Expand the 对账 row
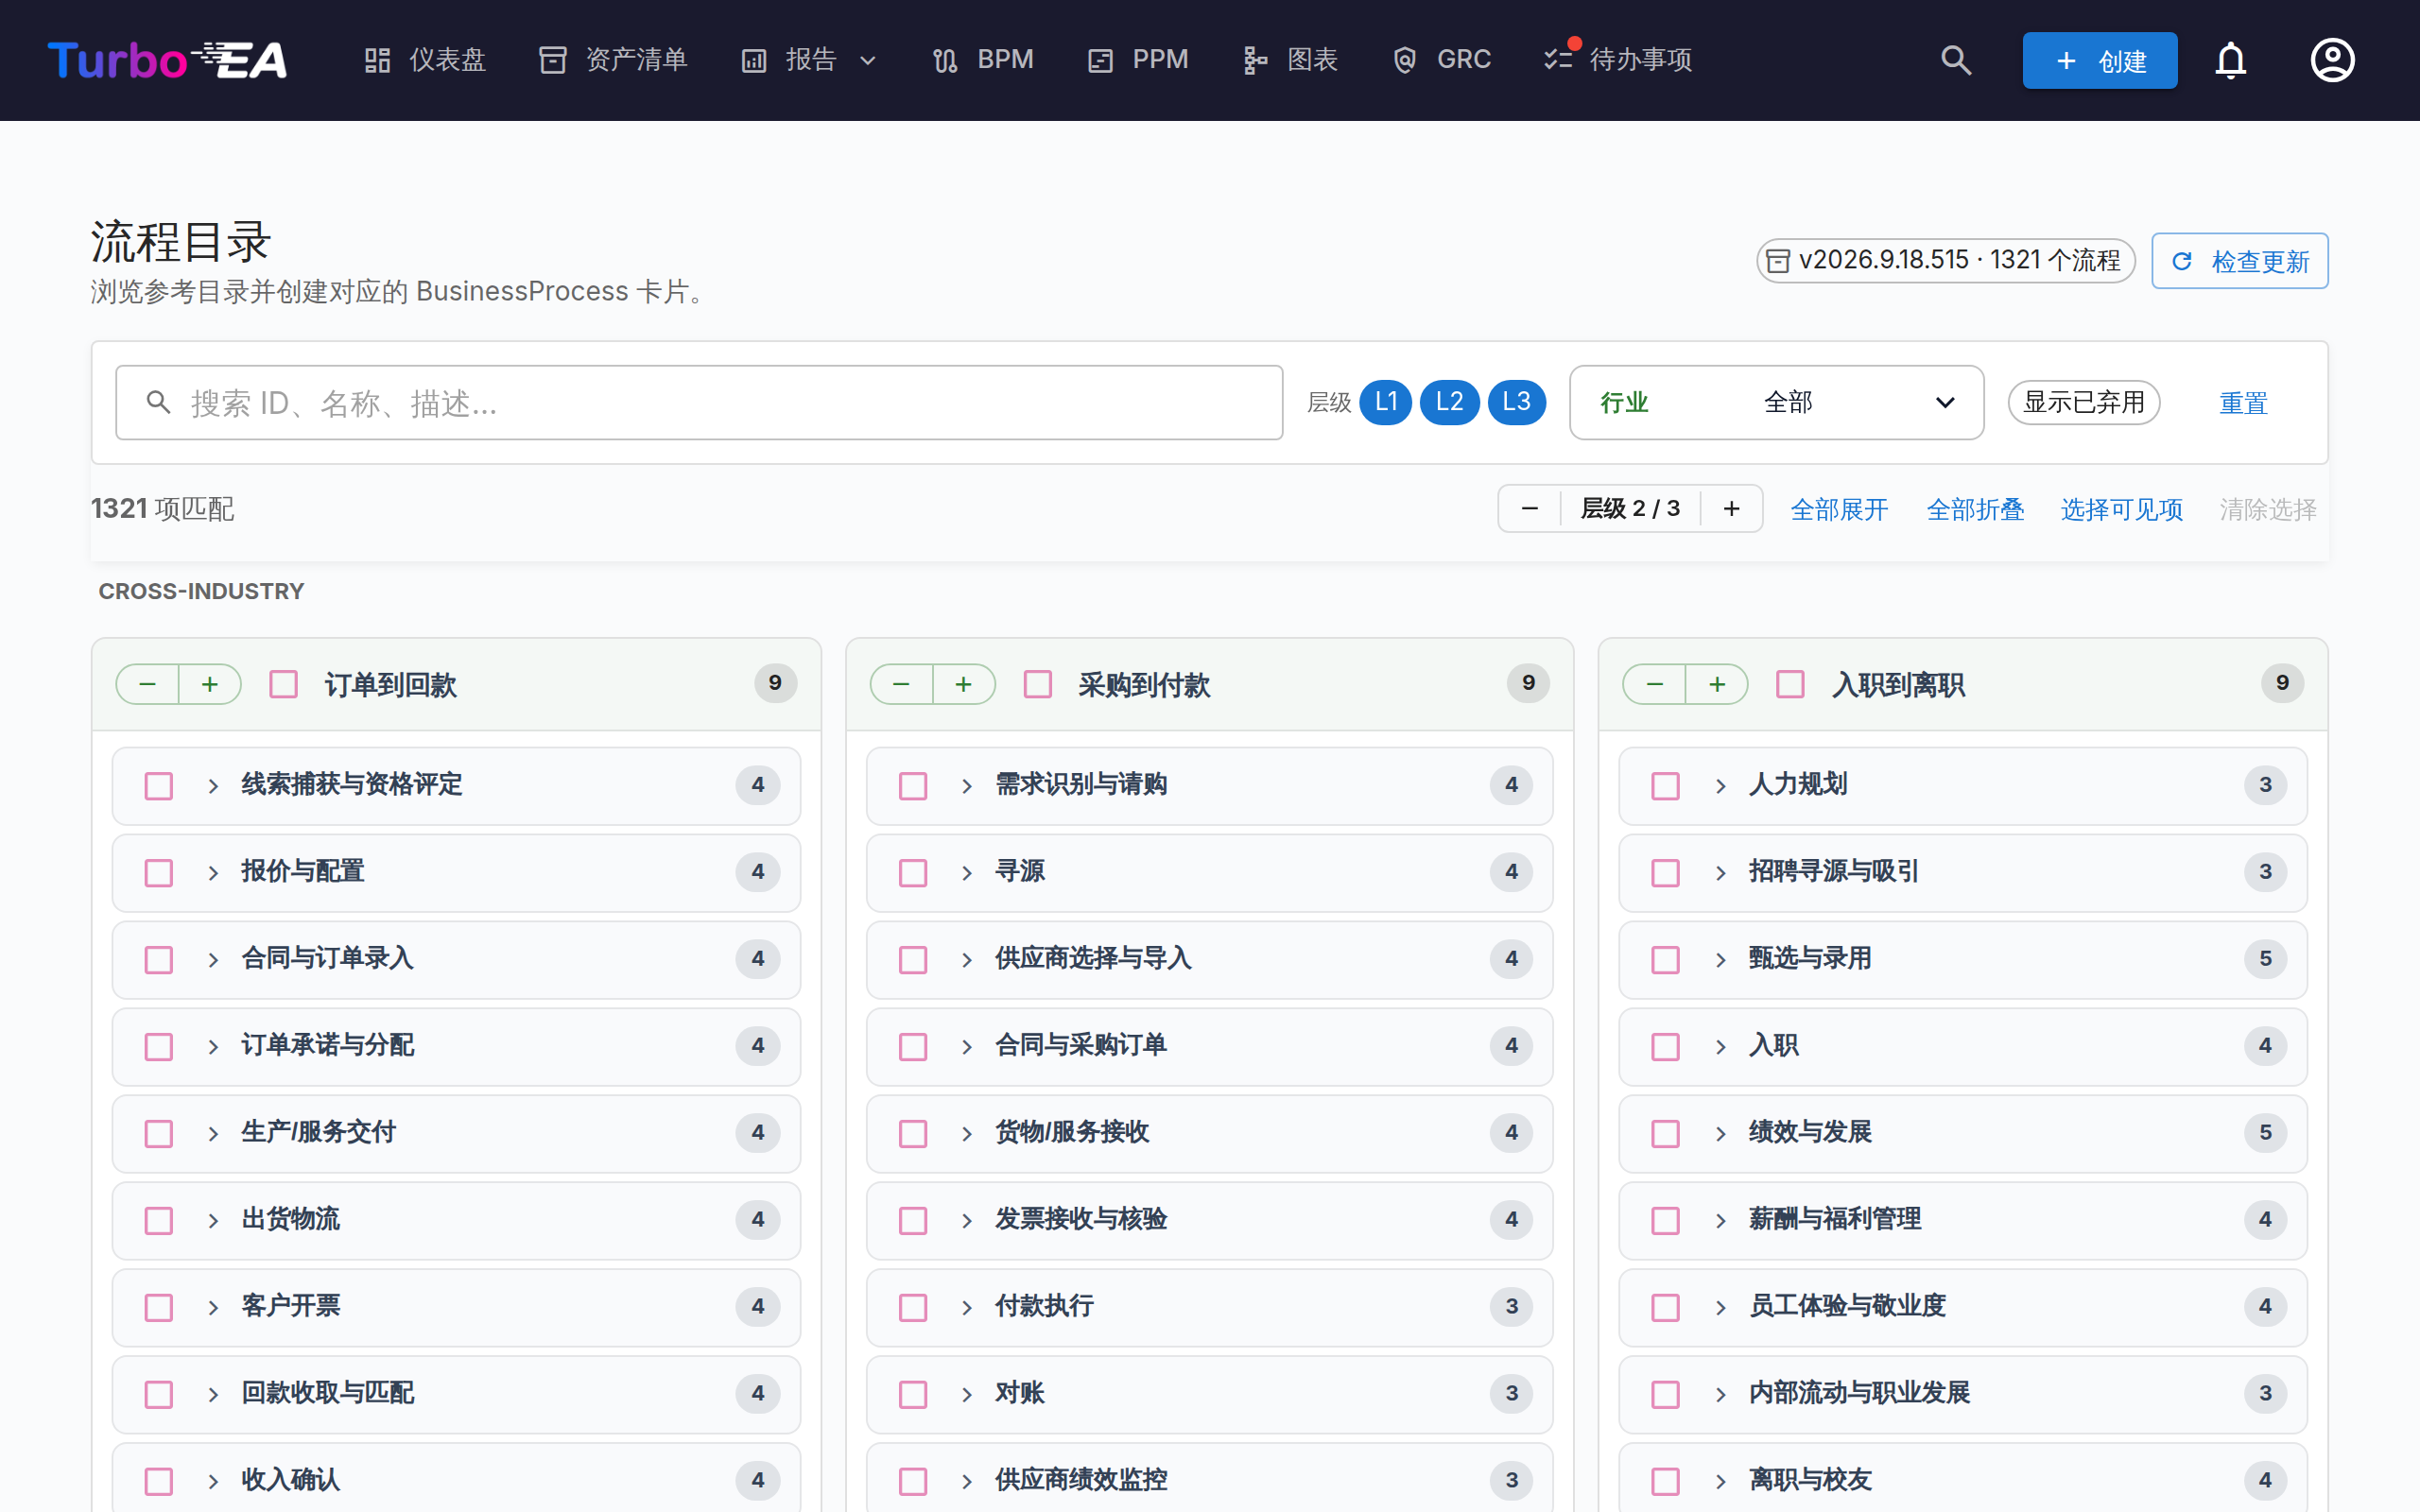The width and height of the screenshot is (2420, 1512). [967, 1395]
